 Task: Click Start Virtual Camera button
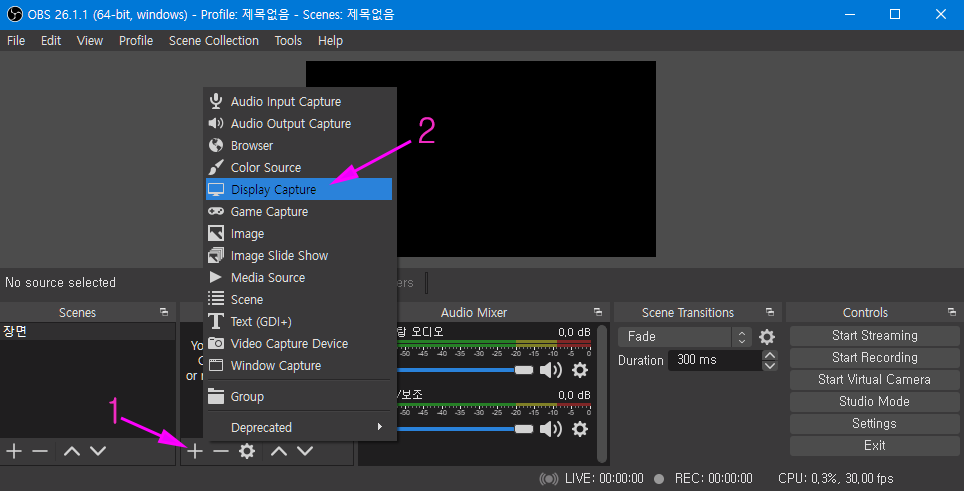(x=874, y=380)
